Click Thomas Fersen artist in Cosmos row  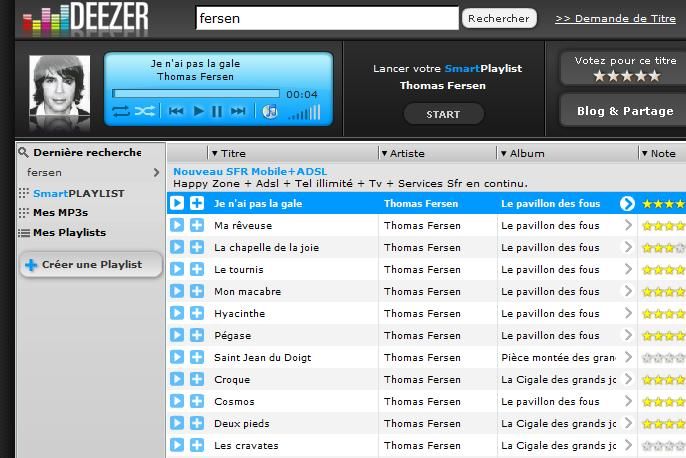tap(422, 402)
